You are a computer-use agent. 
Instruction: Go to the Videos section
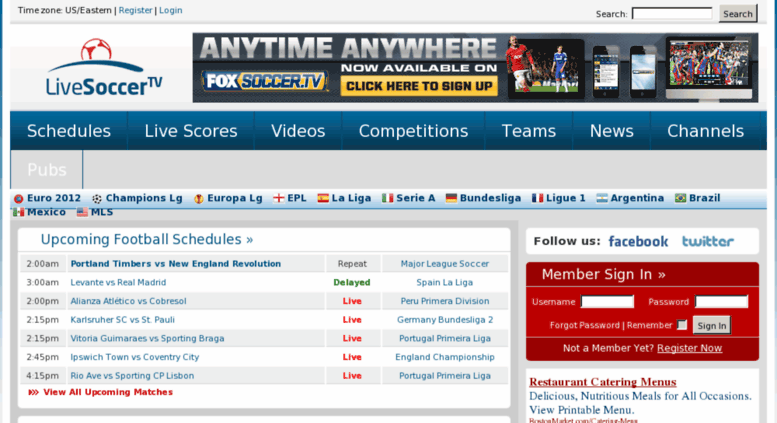(x=298, y=131)
